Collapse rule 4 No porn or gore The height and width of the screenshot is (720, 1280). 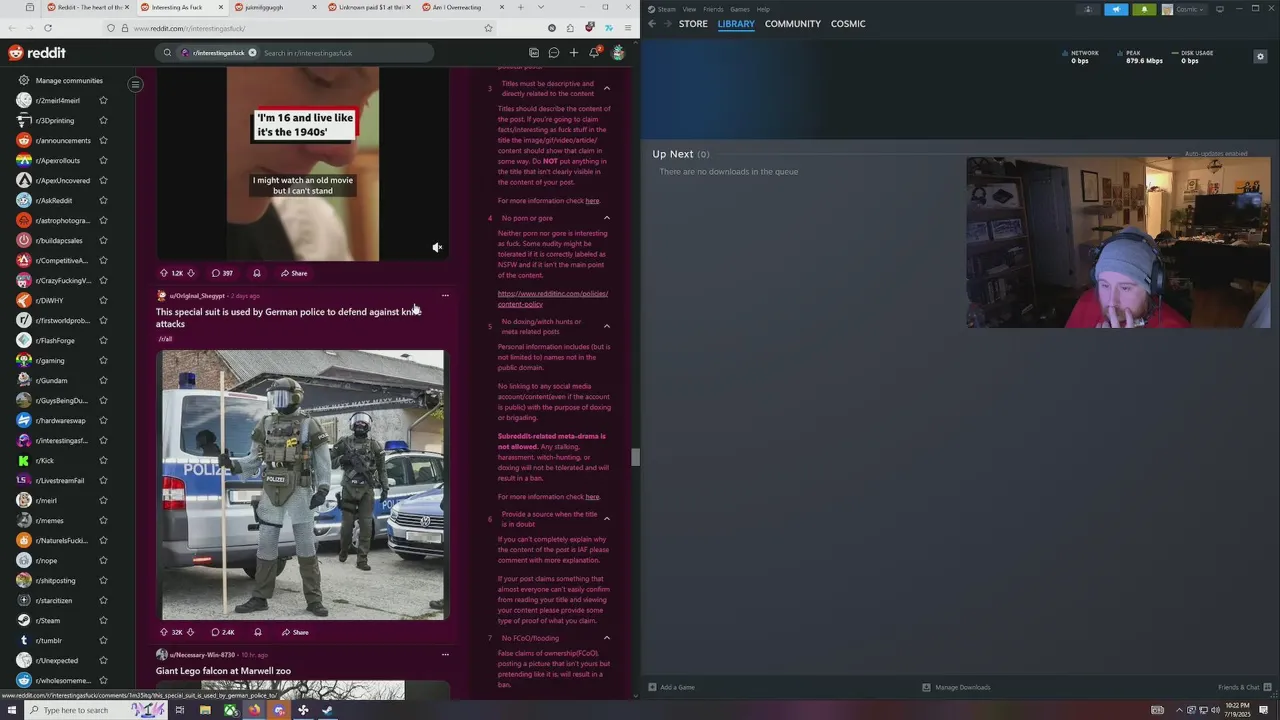(x=606, y=218)
